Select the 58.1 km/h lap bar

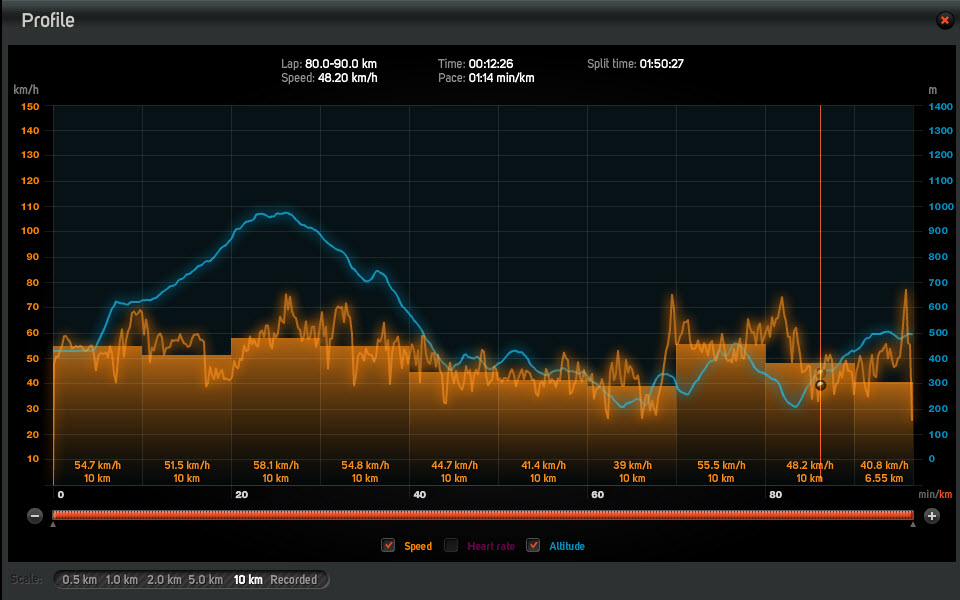[276, 411]
